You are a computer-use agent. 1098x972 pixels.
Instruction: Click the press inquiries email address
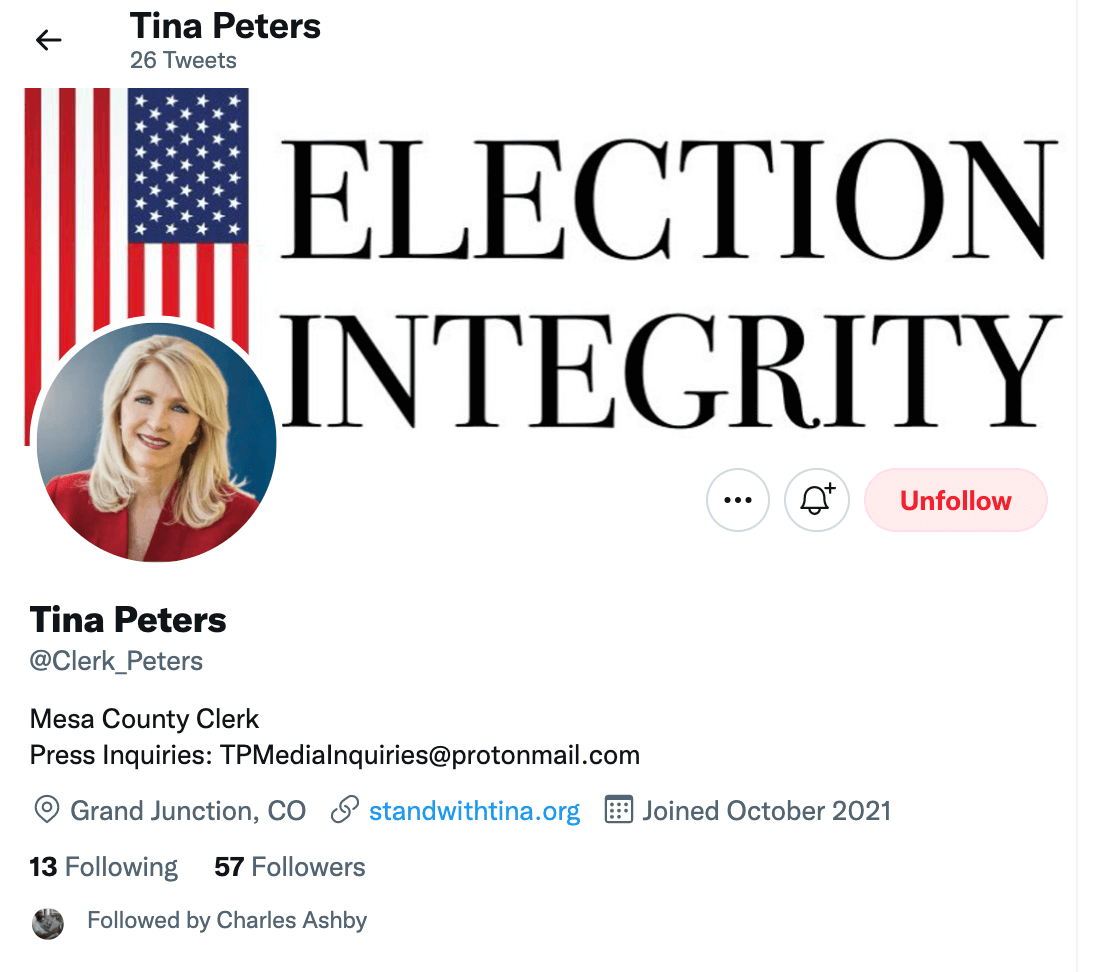pyautogui.click(x=430, y=755)
